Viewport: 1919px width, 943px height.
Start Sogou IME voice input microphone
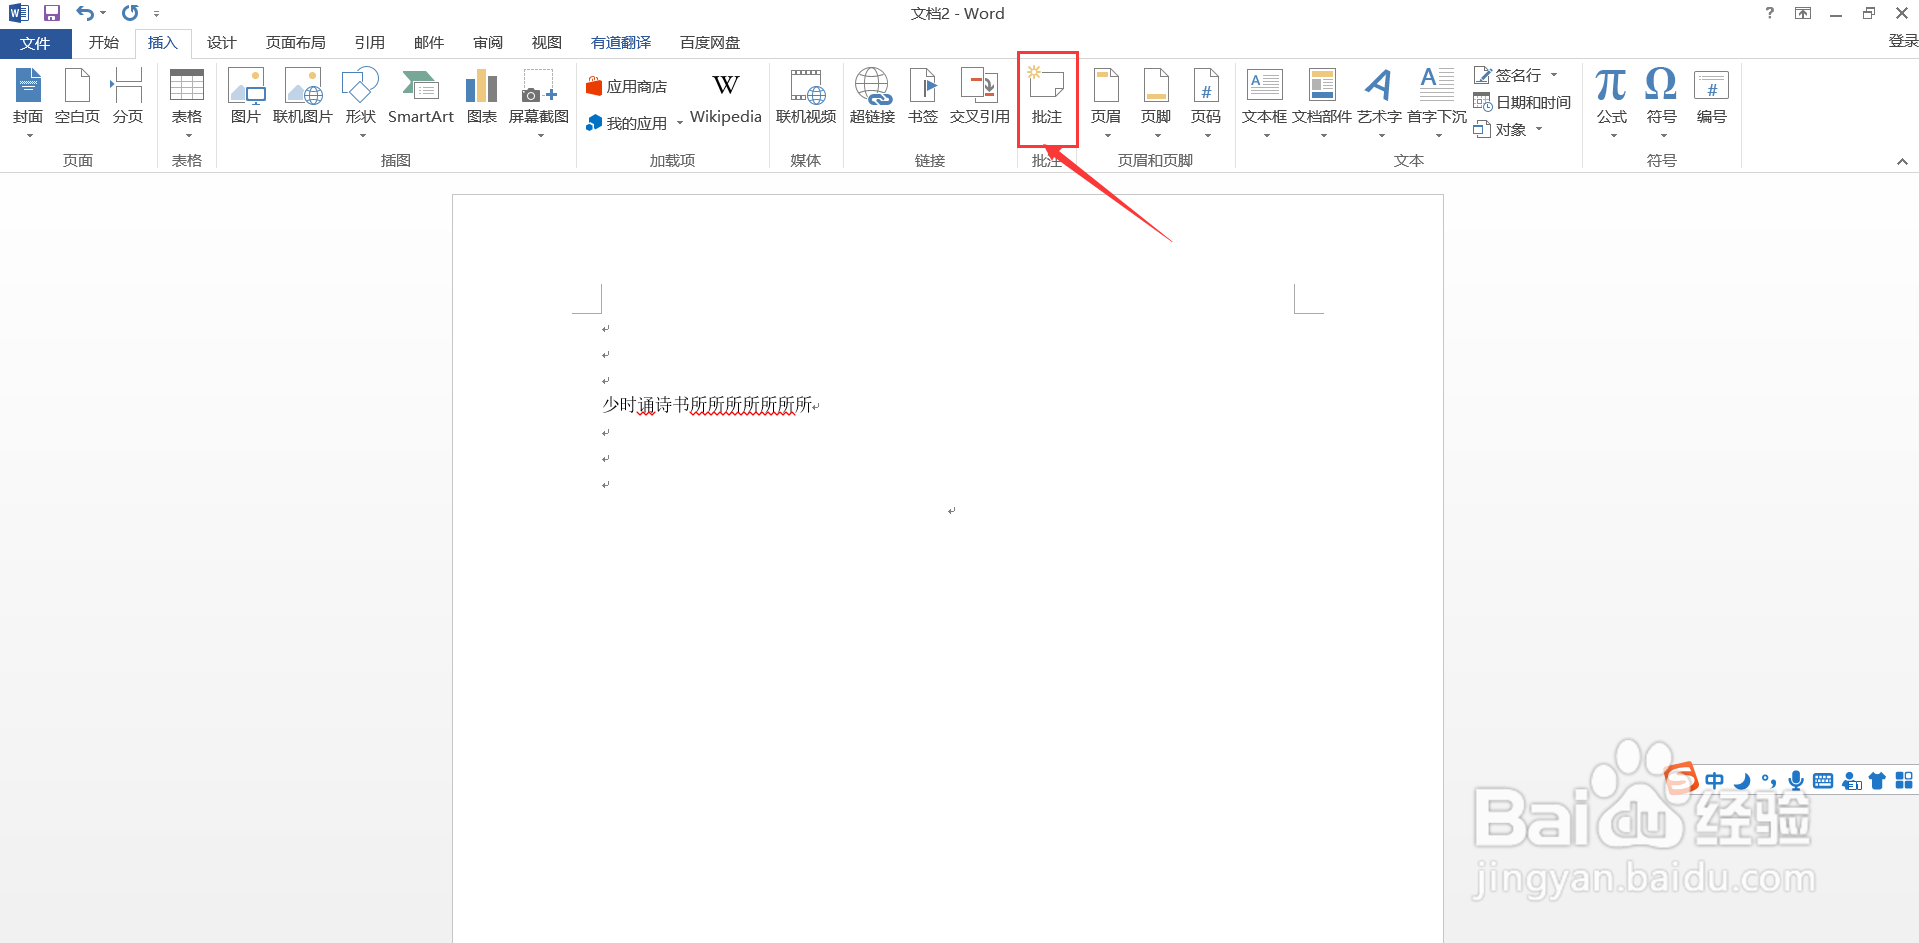point(1796,781)
